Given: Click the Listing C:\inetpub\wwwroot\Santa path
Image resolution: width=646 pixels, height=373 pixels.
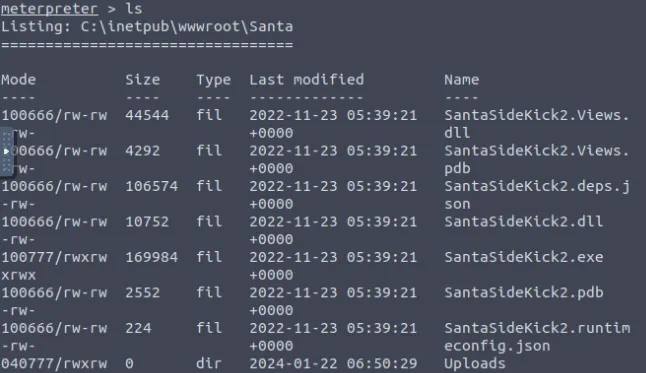Looking at the screenshot, I should (147, 27).
